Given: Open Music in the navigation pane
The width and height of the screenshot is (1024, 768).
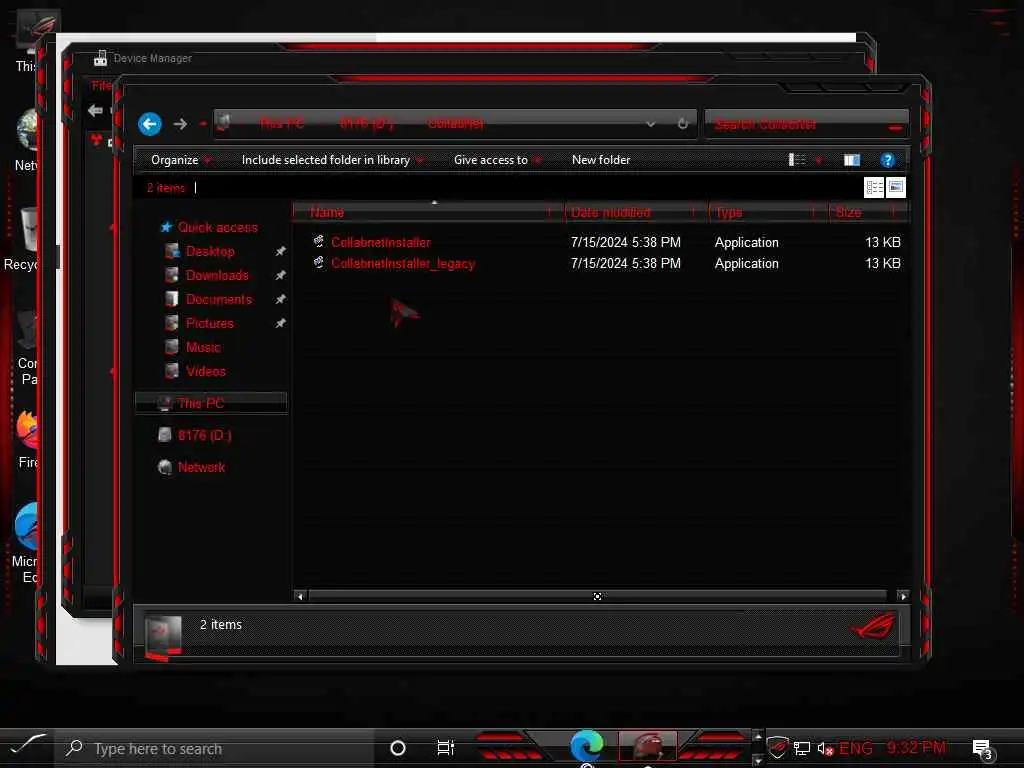Looking at the screenshot, I should pyautogui.click(x=203, y=347).
